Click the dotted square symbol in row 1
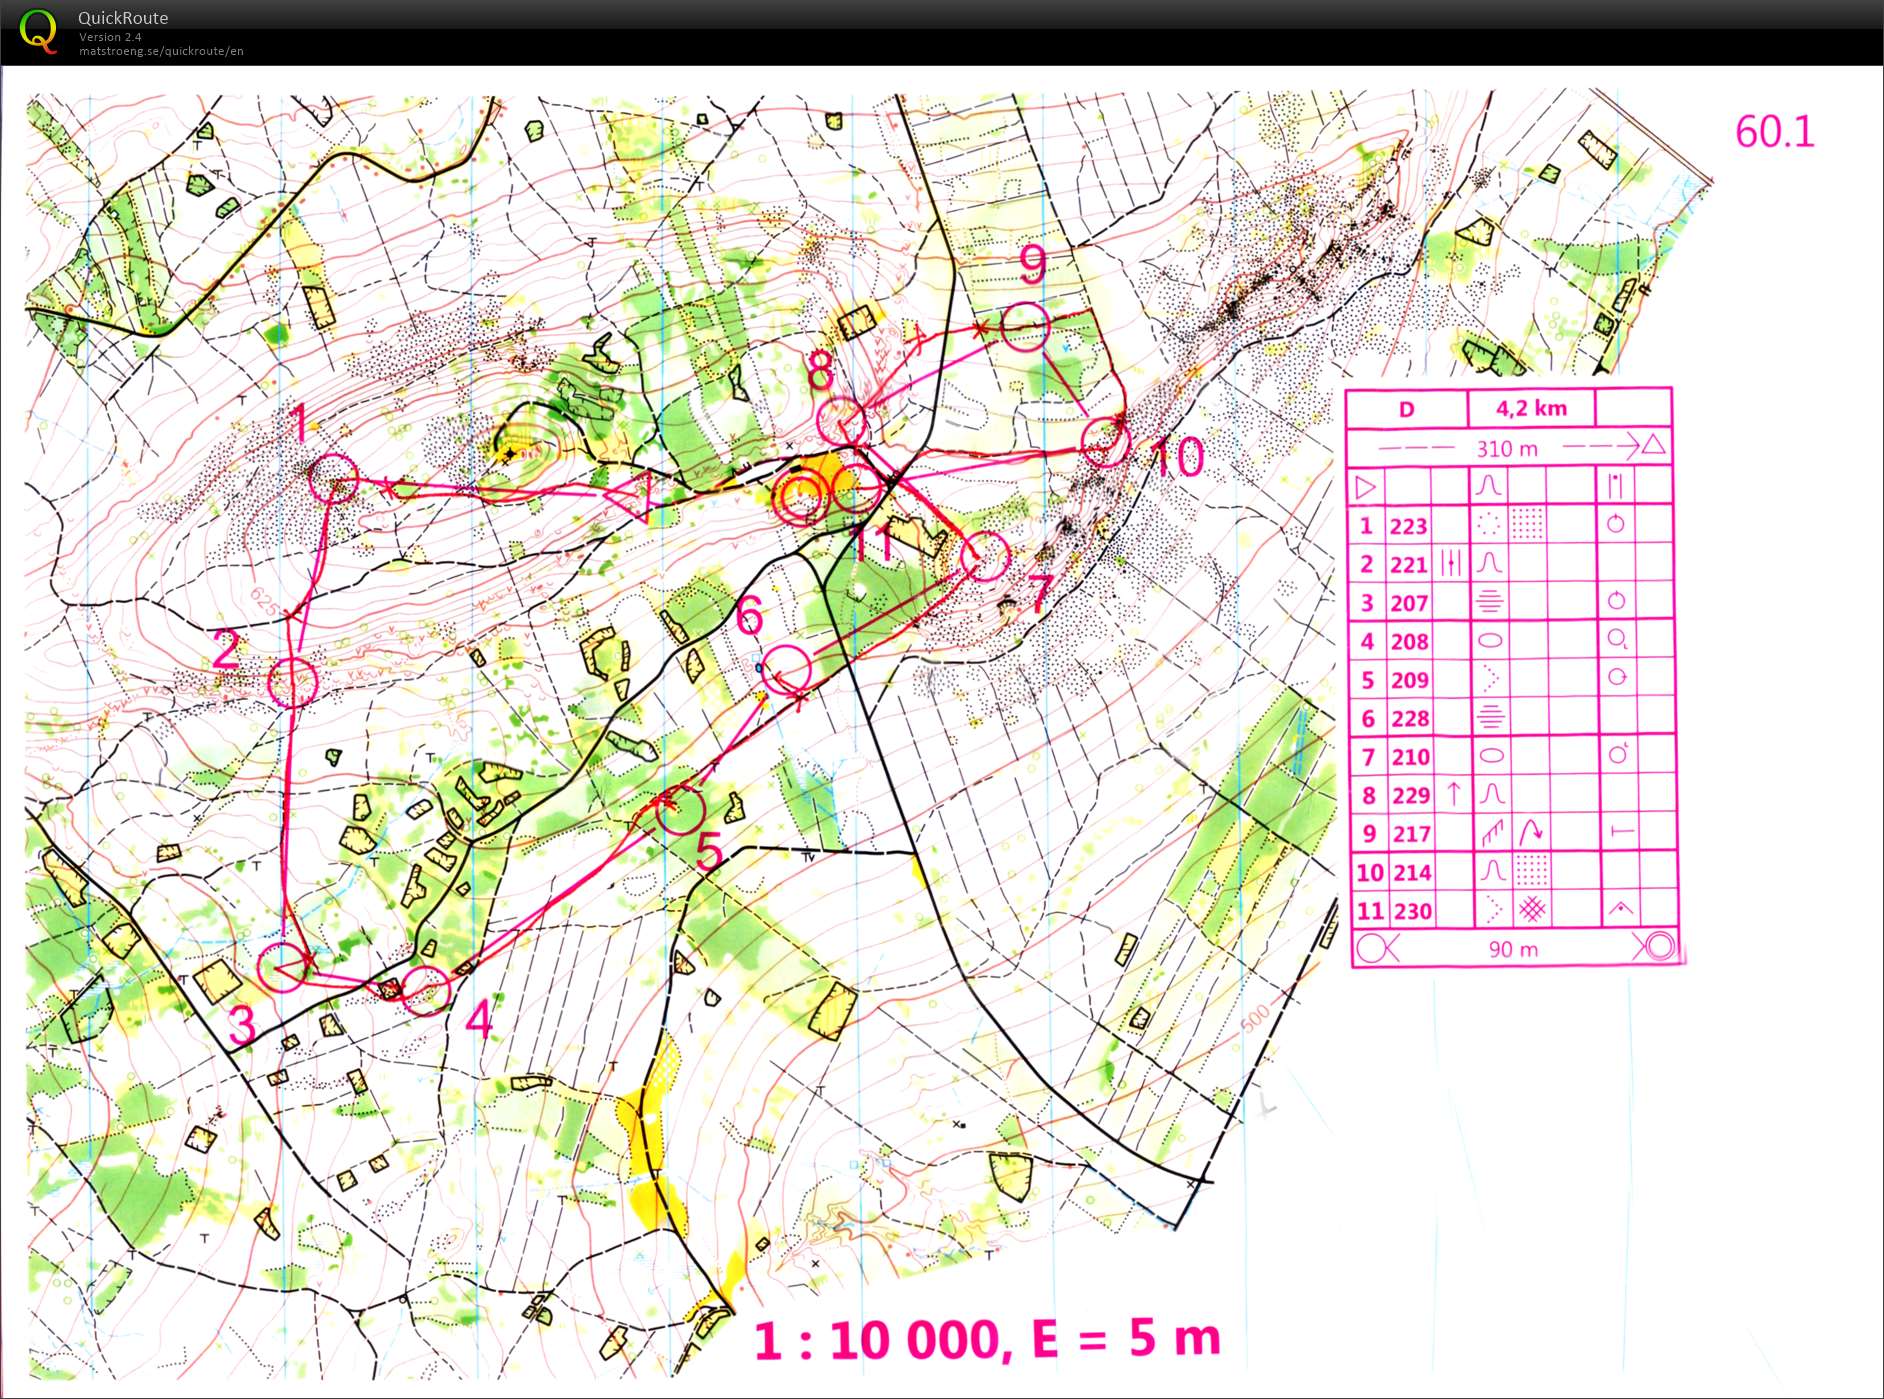 (1527, 523)
